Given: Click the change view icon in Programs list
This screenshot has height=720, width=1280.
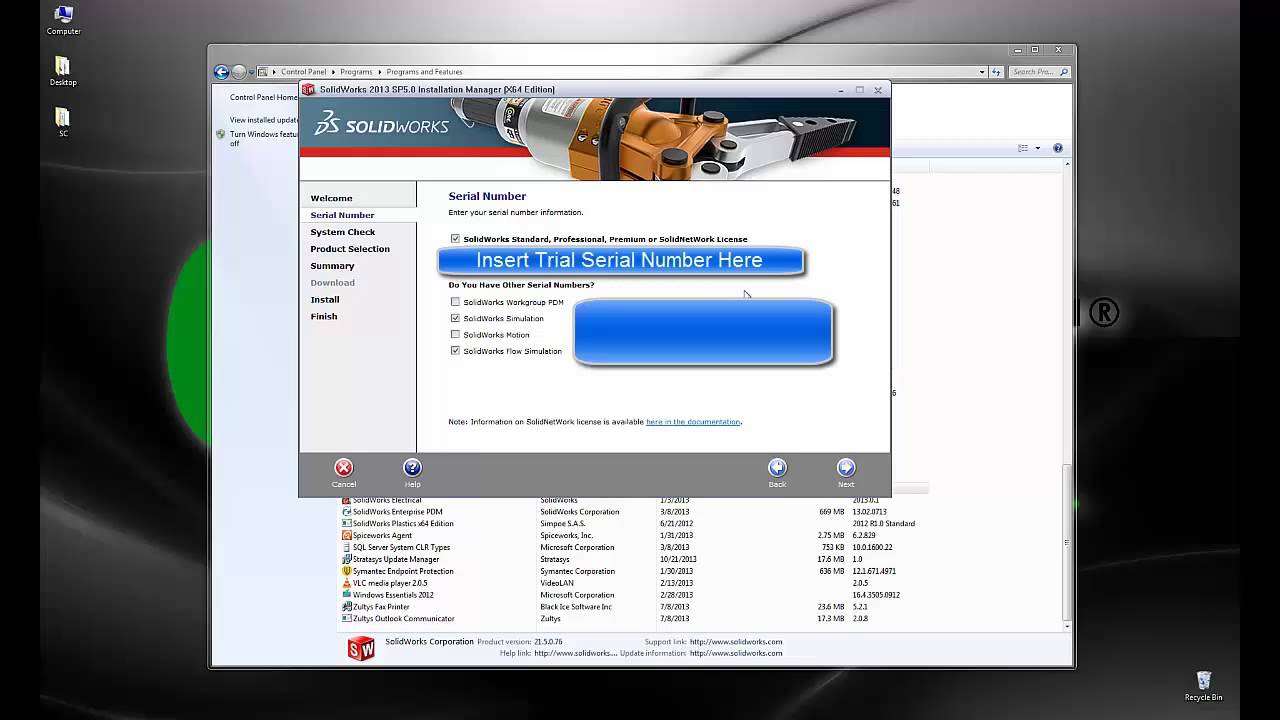Looking at the screenshot, I should pos(1023,148).
